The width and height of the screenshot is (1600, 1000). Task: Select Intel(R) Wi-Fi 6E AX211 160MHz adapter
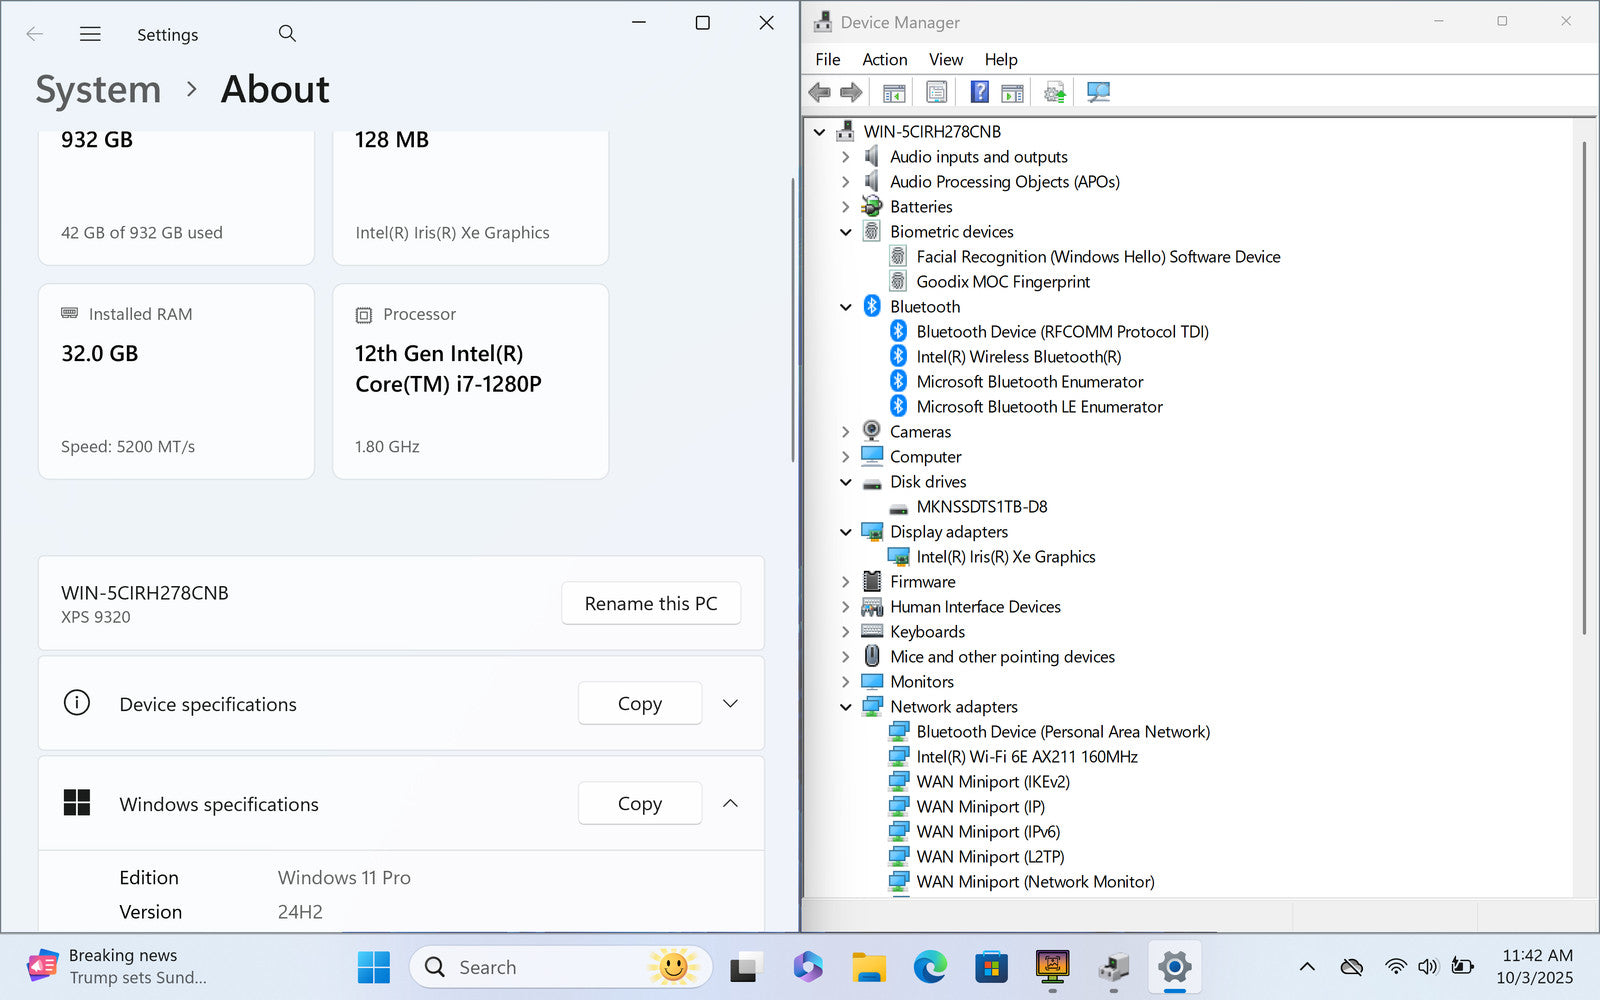[x=1026, y=757]
